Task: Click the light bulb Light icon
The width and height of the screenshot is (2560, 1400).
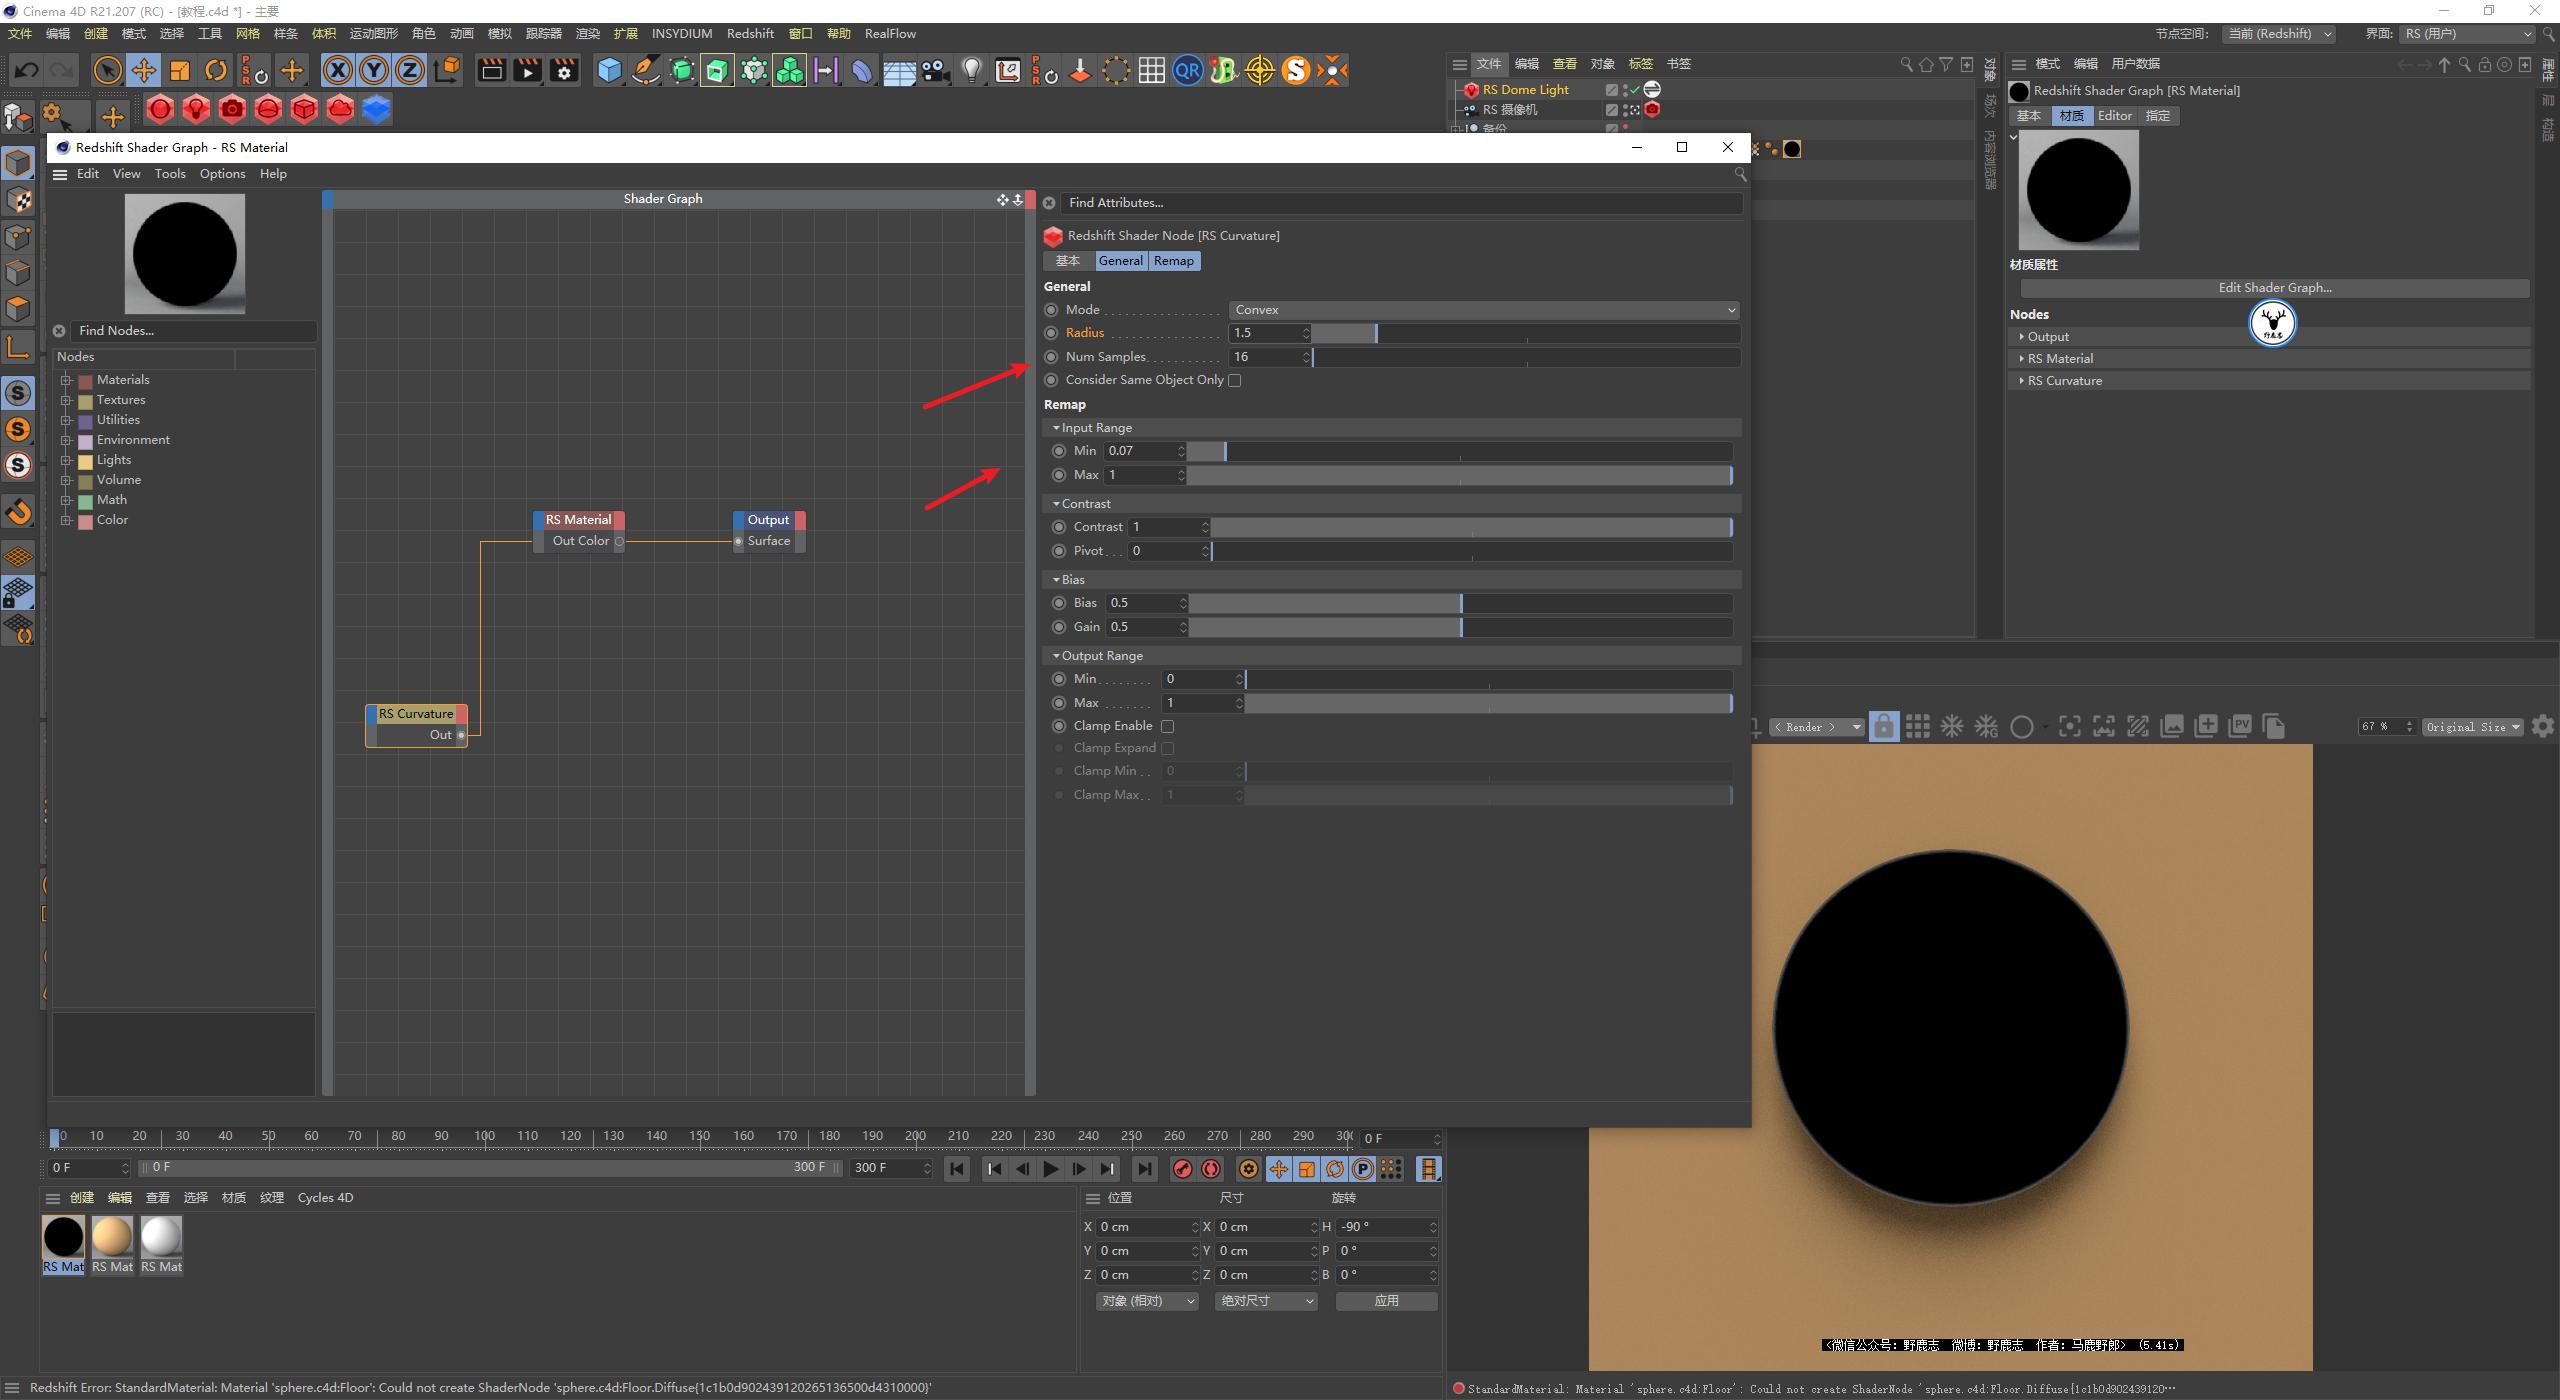Action: pyautogui.click(x=971, y=70)
